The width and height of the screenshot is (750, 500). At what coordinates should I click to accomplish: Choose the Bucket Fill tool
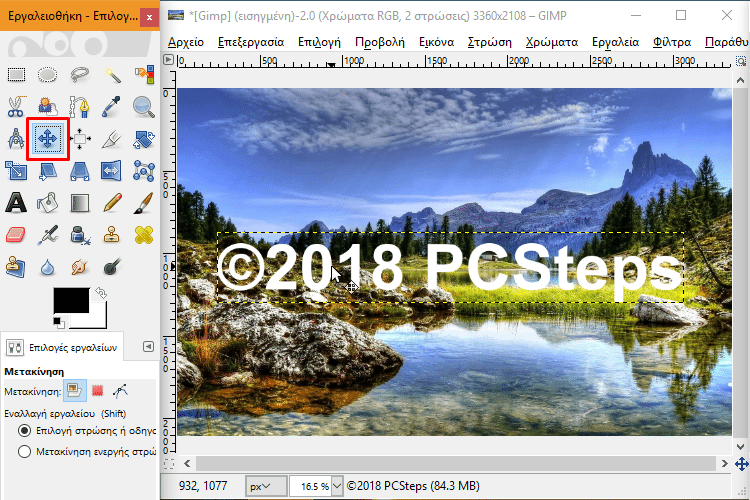click(x=47, y=203)
